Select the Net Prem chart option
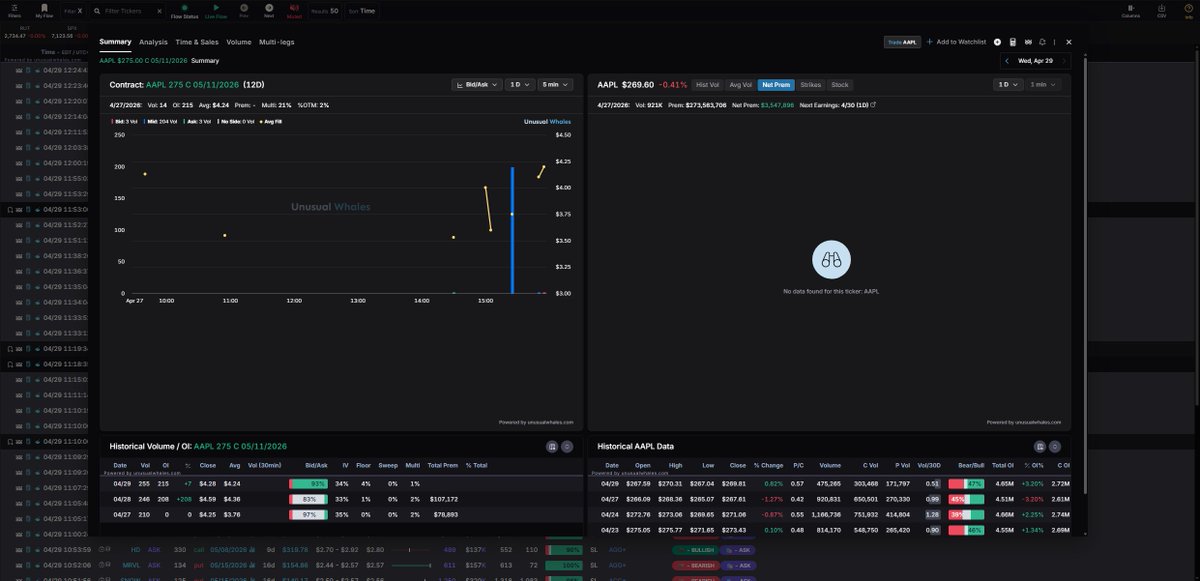 [x=776, y=85]
